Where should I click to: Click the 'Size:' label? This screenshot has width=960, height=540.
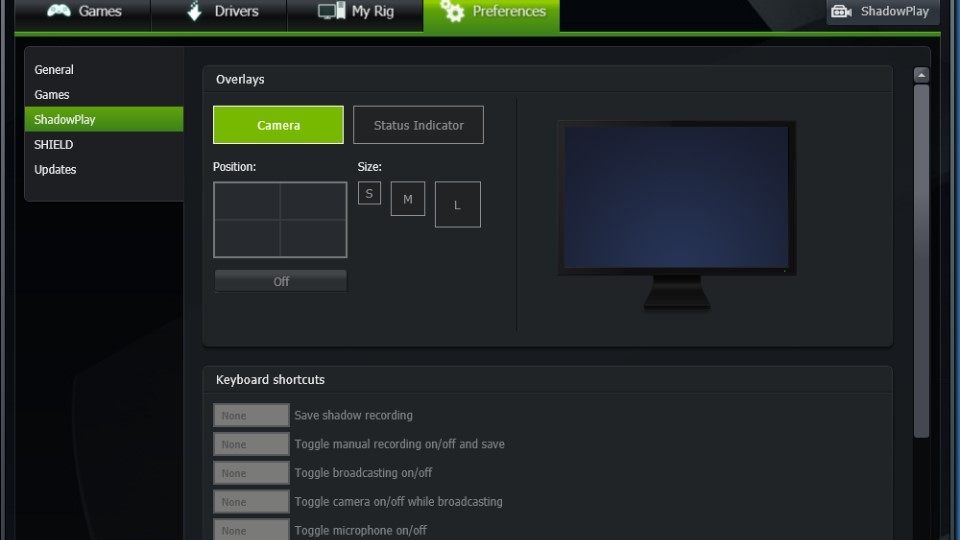point(369,167)
